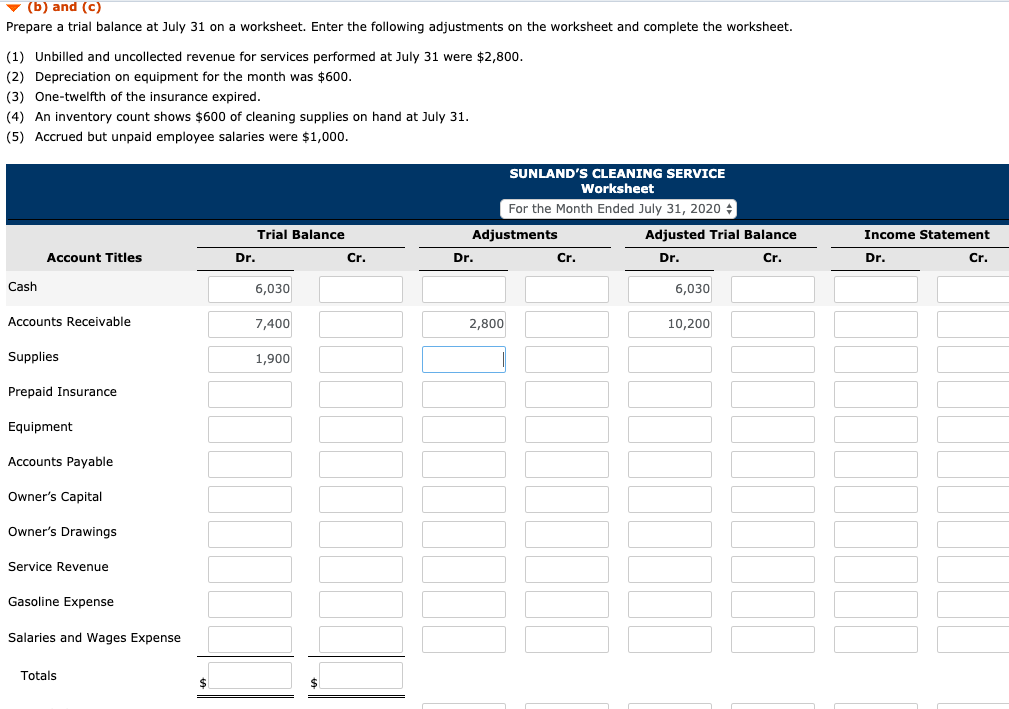1009x709 pixels.
Task: Select the Cash Income Statement Dr. field
Action: pyautogui.click(x=875, y=288)
